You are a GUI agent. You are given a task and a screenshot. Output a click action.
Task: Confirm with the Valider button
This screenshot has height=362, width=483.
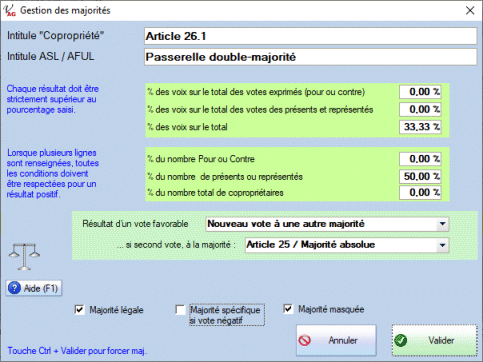tap(435, 340)
